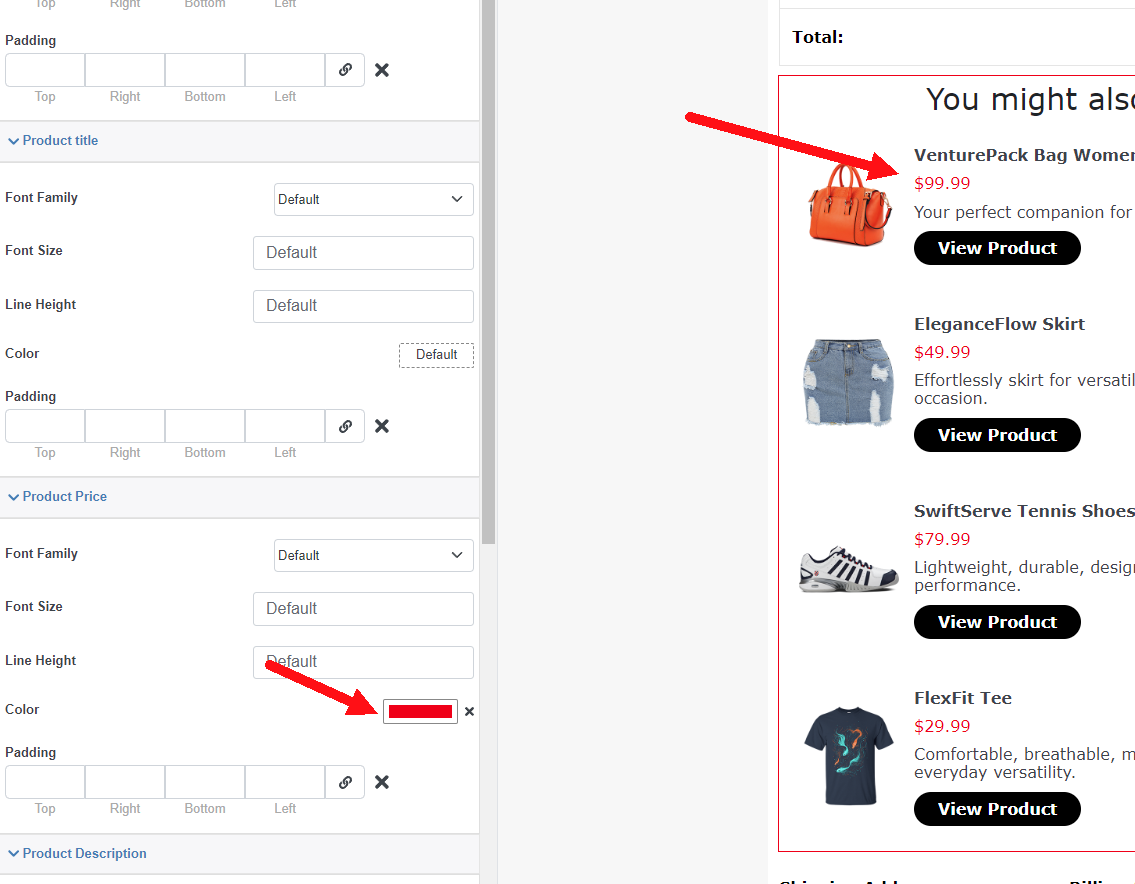The image size is (1135, 884).
Task: Open Product title Font Family dropdown
Action: tap(374, 199)
